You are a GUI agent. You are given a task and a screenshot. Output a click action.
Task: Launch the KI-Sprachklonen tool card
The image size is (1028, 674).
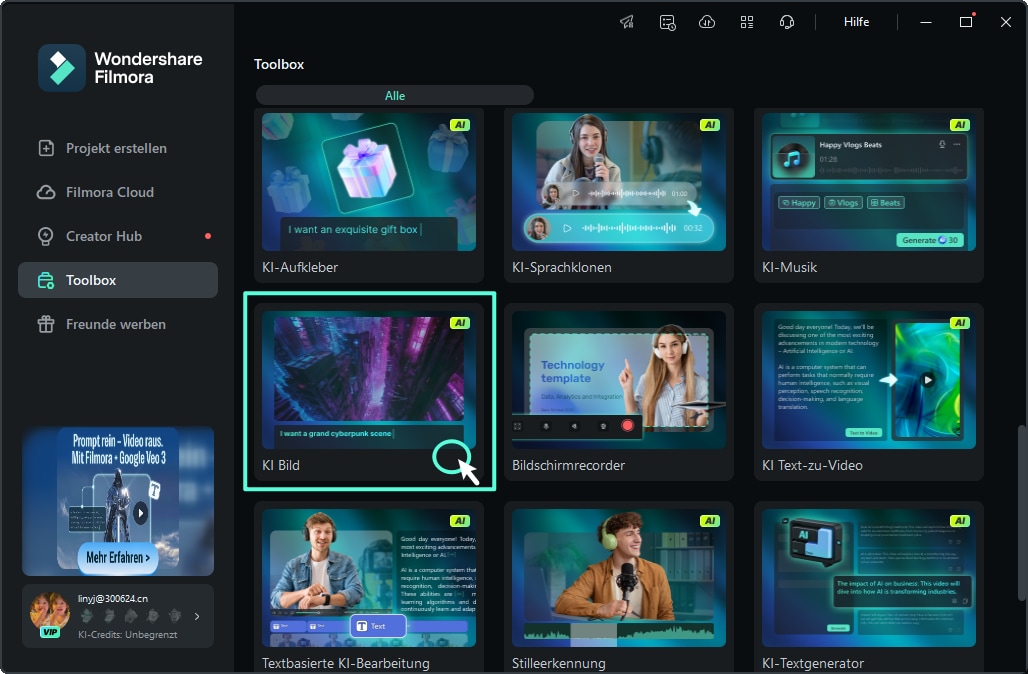tap(619, 195)
